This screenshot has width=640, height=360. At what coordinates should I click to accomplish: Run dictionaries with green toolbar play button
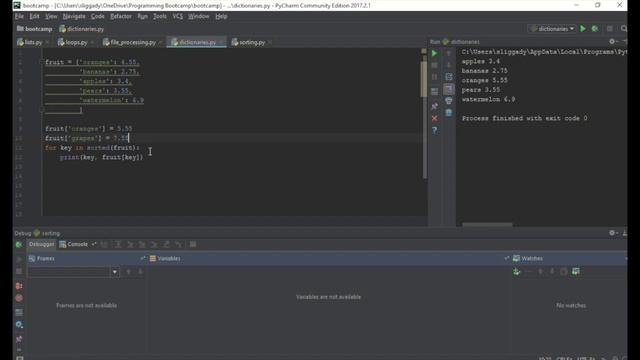coord(583,29)
